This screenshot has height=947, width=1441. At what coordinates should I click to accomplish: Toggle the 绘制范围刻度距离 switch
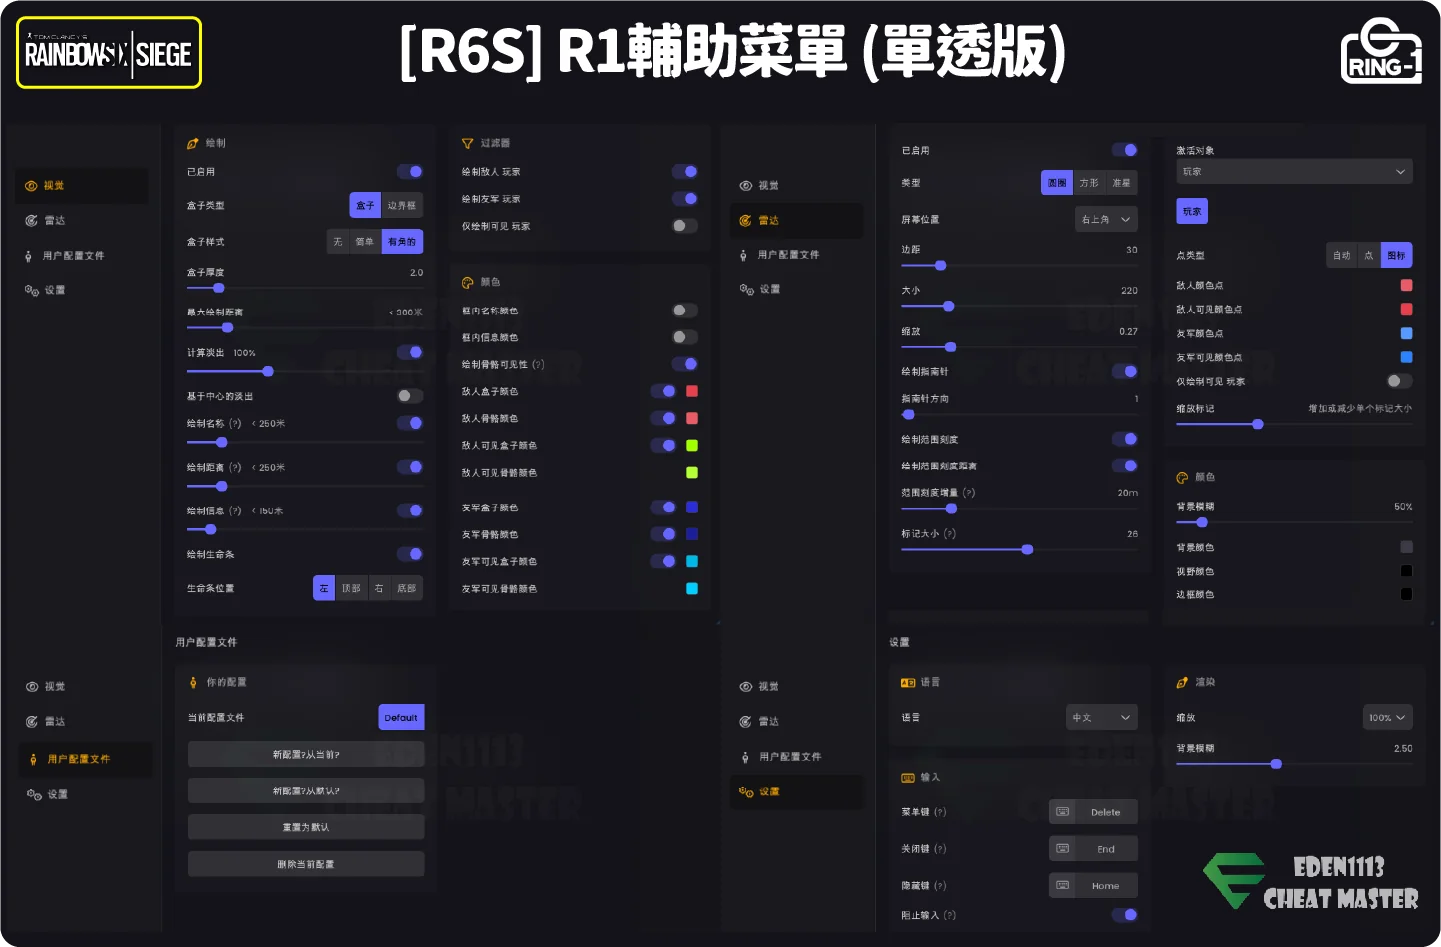(1125, 466)
